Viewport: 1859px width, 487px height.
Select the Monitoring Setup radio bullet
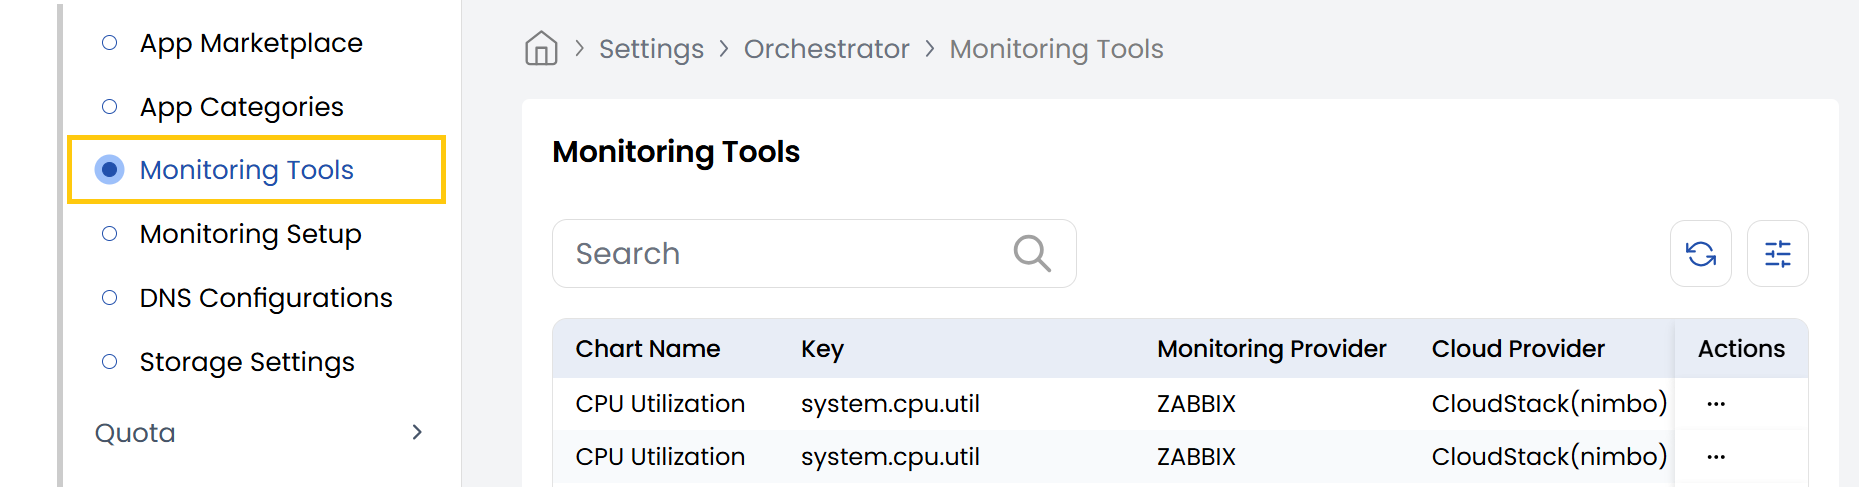coord(110,234)
